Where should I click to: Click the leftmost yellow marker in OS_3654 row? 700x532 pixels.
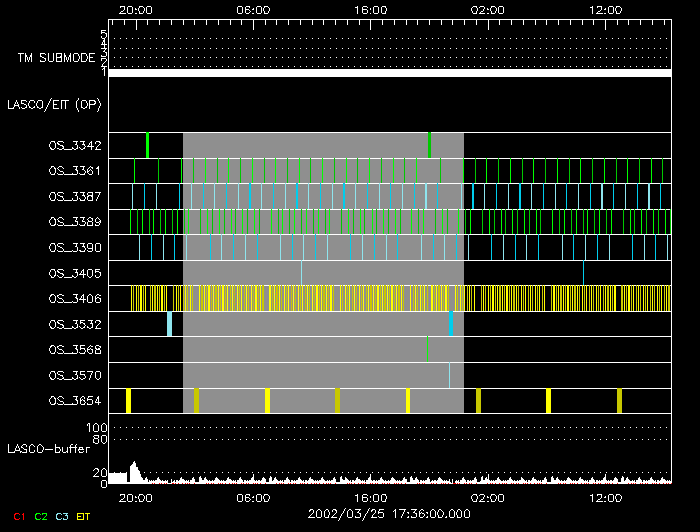point(128,401)
